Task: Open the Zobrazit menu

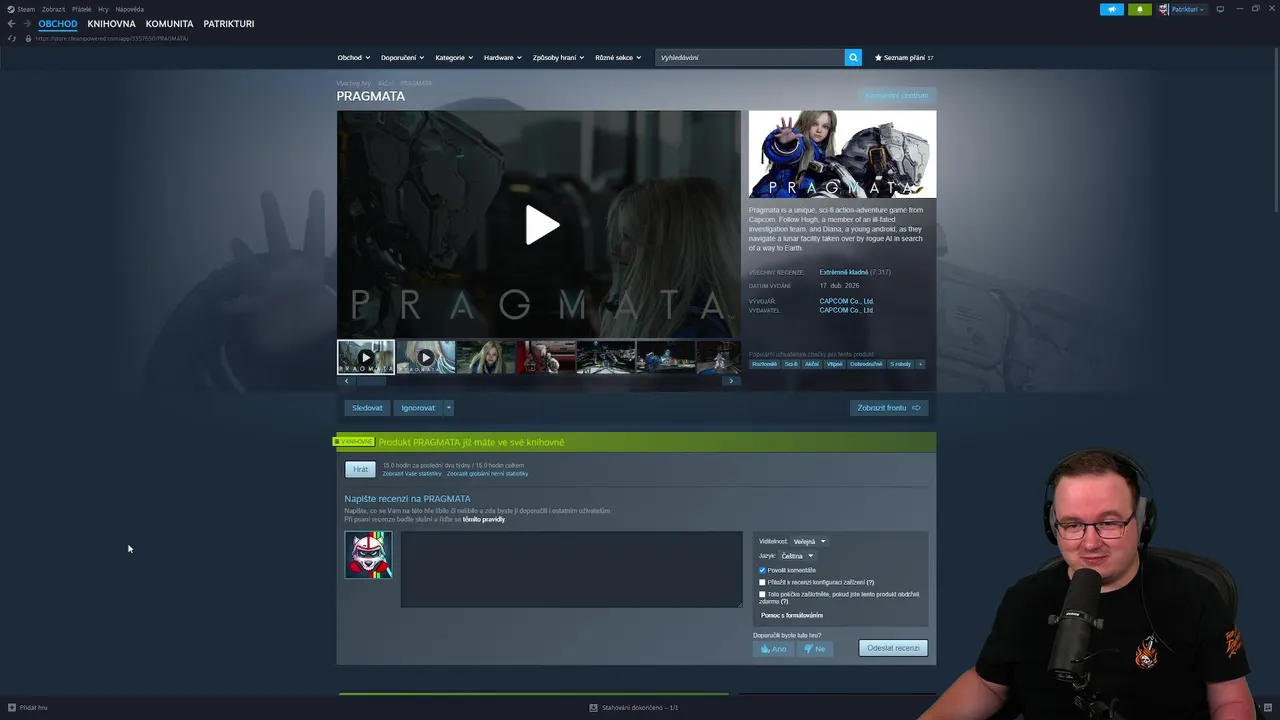Action: tap(53, 9)
